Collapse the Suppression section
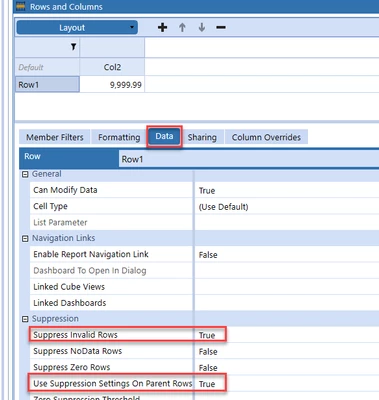379x400 pixels. 25,319
